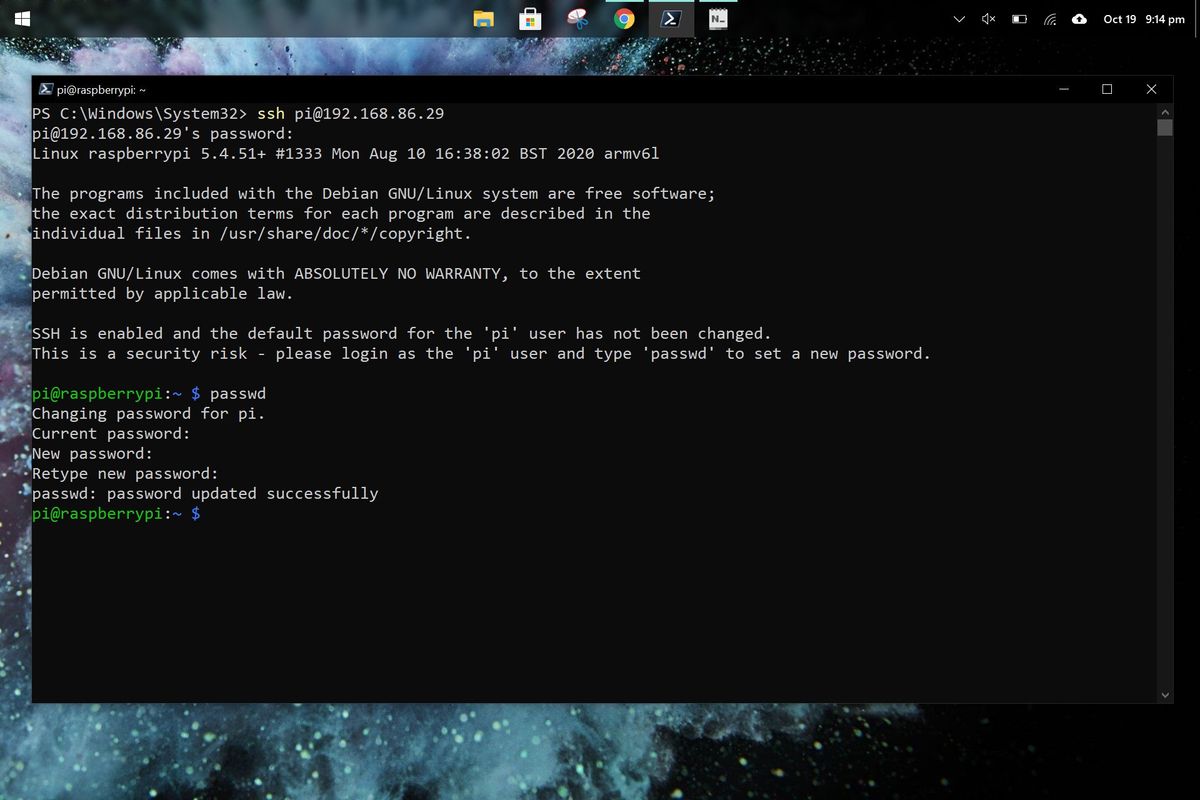Image resolution: width=1200 pixels, height=800 pixels.
Task: Open Notepad from the taskbar
Action: (720, 18)
